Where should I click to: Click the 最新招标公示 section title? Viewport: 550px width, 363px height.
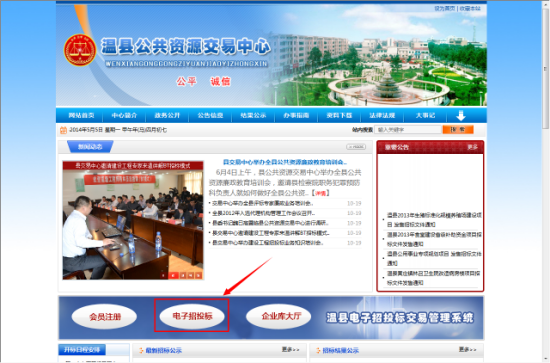click(x=163, y=350)
